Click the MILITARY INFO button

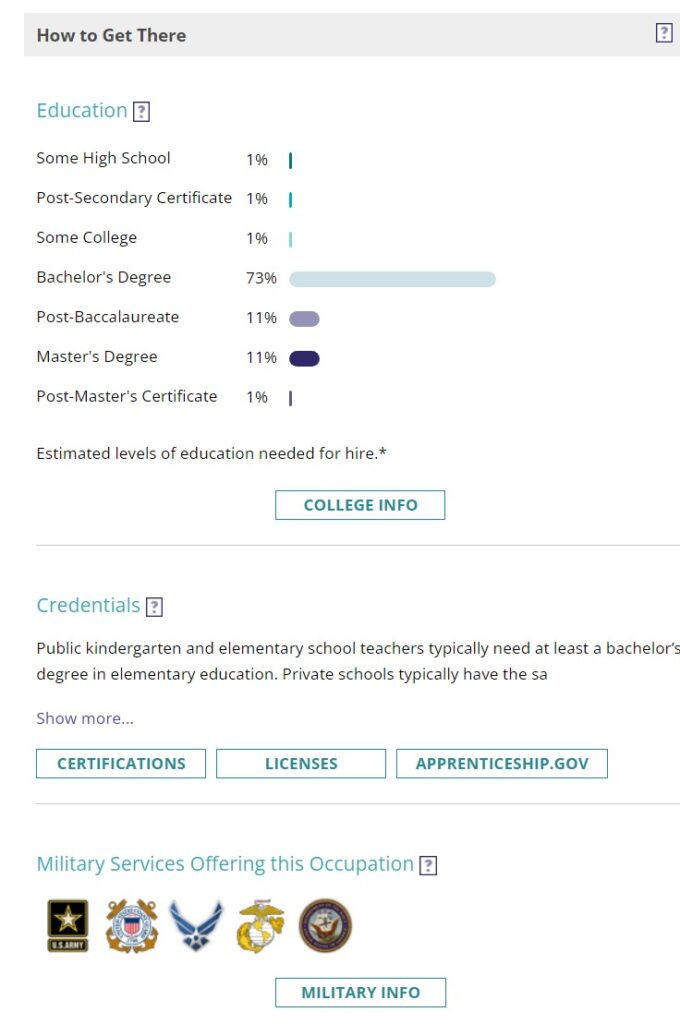pyautogui.click(x=361, y=993)
